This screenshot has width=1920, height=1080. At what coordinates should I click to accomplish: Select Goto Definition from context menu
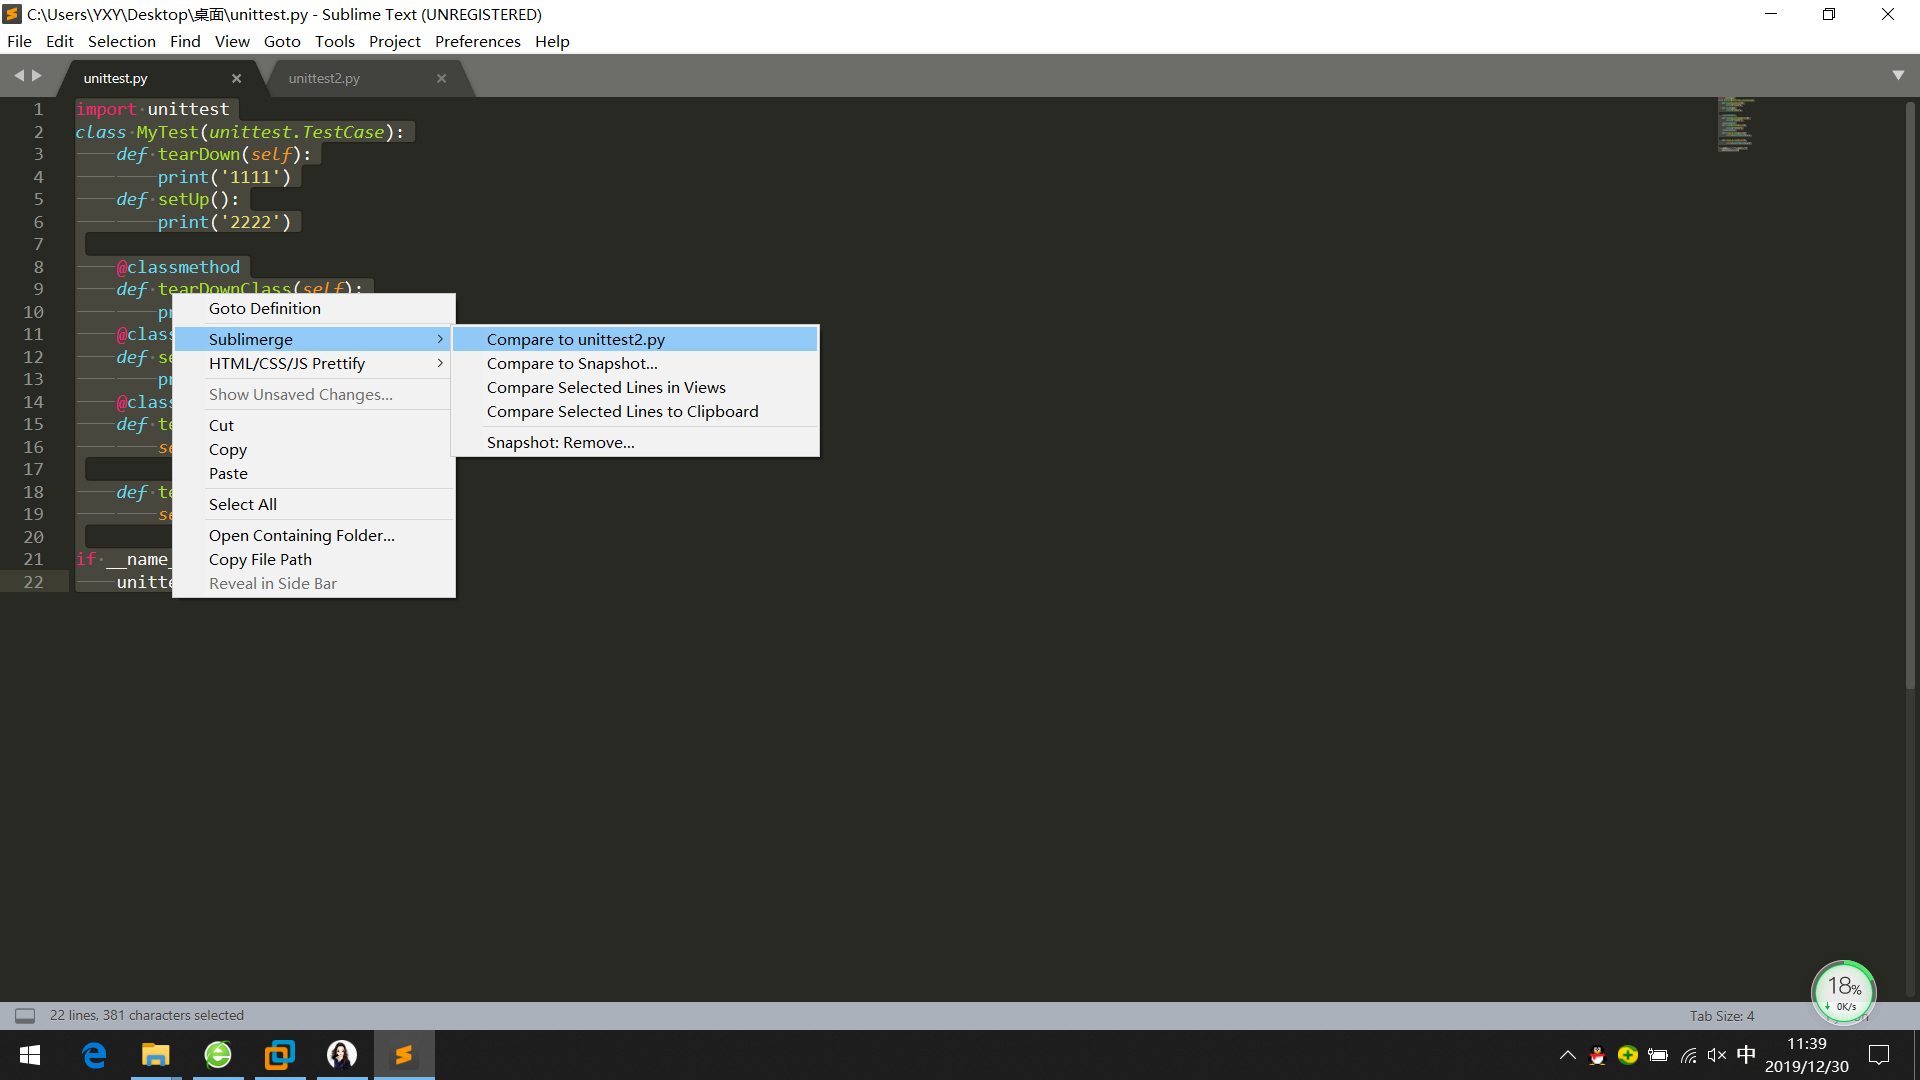[x=264, y=308]
